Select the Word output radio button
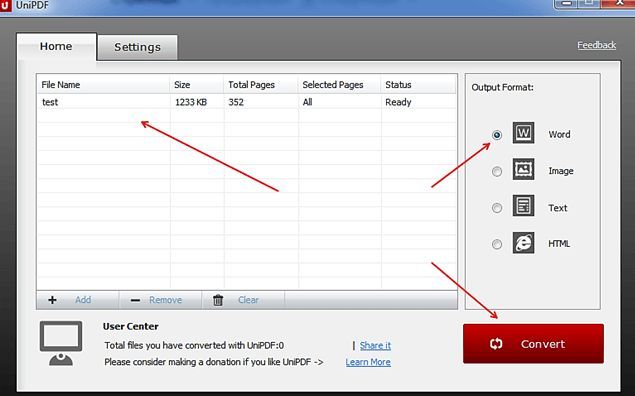635x396 pixels. [x=497, y=135]
